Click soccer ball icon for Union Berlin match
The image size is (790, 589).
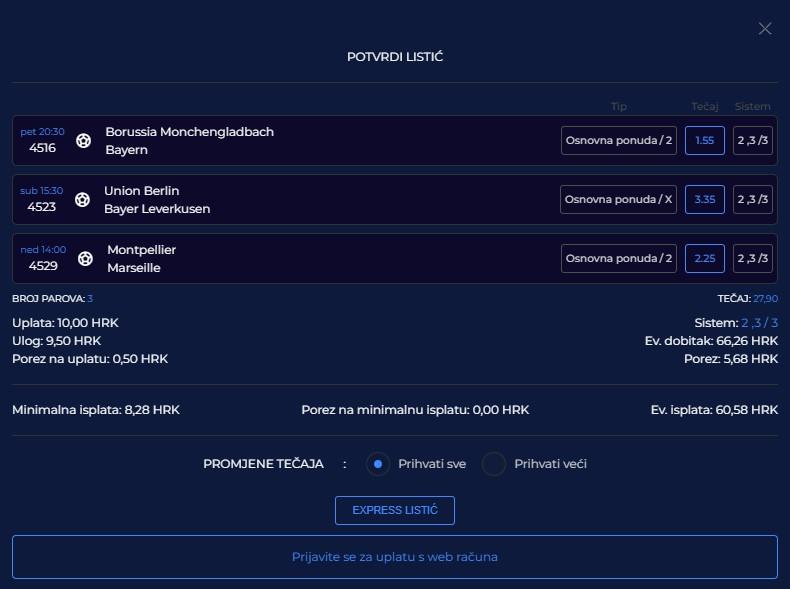tap(83, 200)
